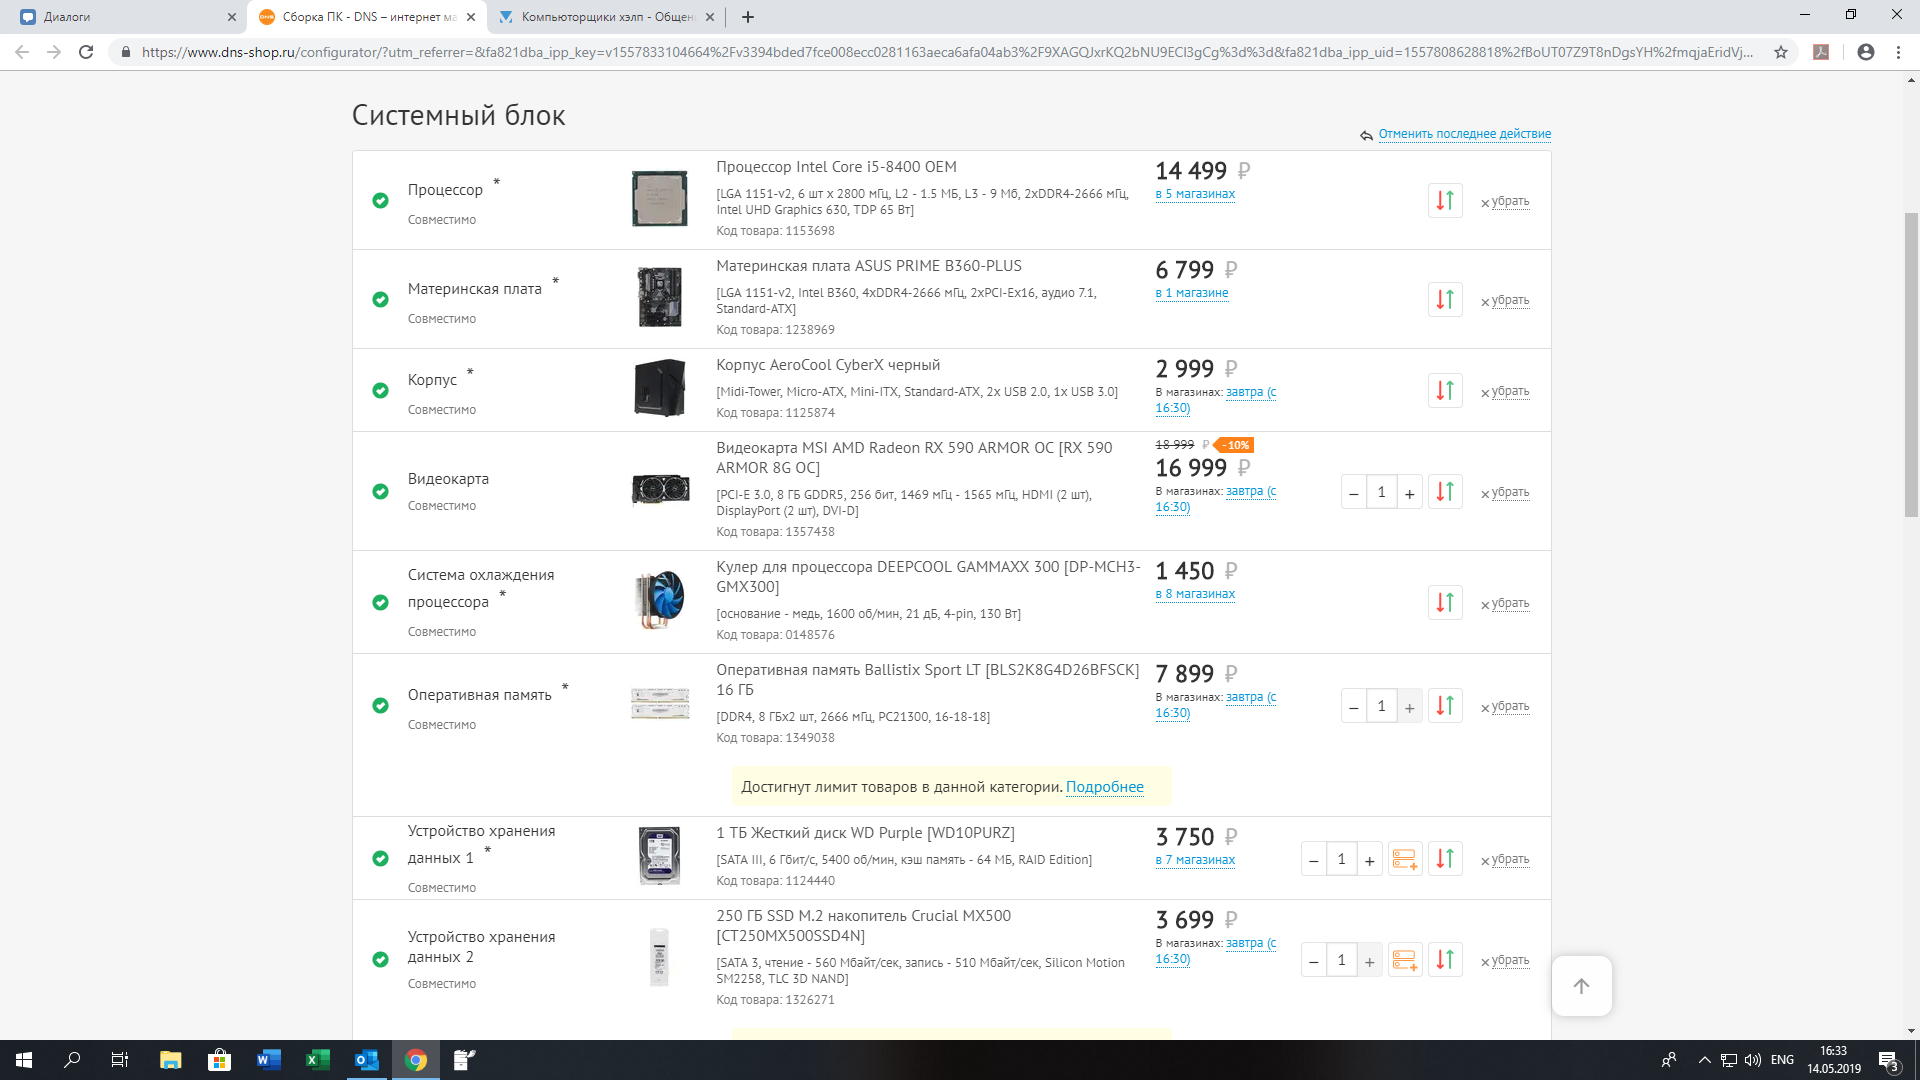The height and width of the screenshot is (1080, 1920).
Task: Click swap arrows icon for DEEPCOOL cooler row
Action: tap(1445, 602)
